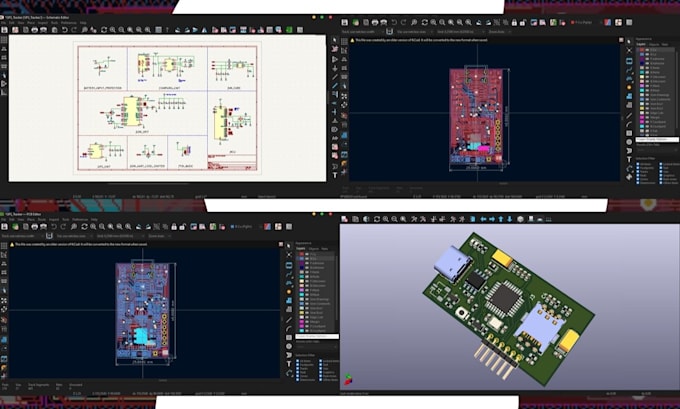
Task: Select Add Text tool in top-right PCB Editor
Action: pos(629,159)
